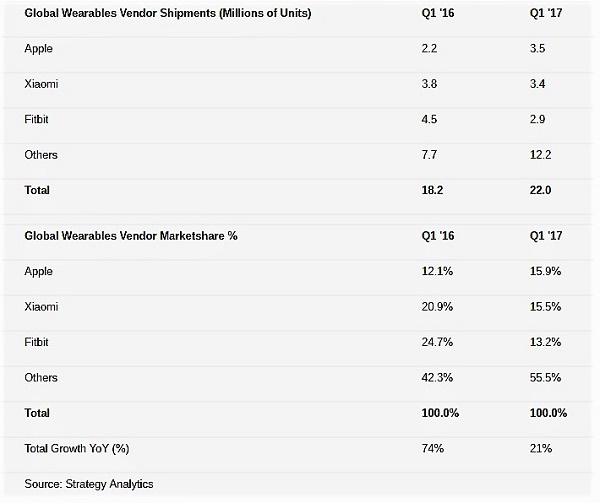The image size is (600, 503).
Task: Select the 74% YoY growth value
Action: click(x=433, y=448)
